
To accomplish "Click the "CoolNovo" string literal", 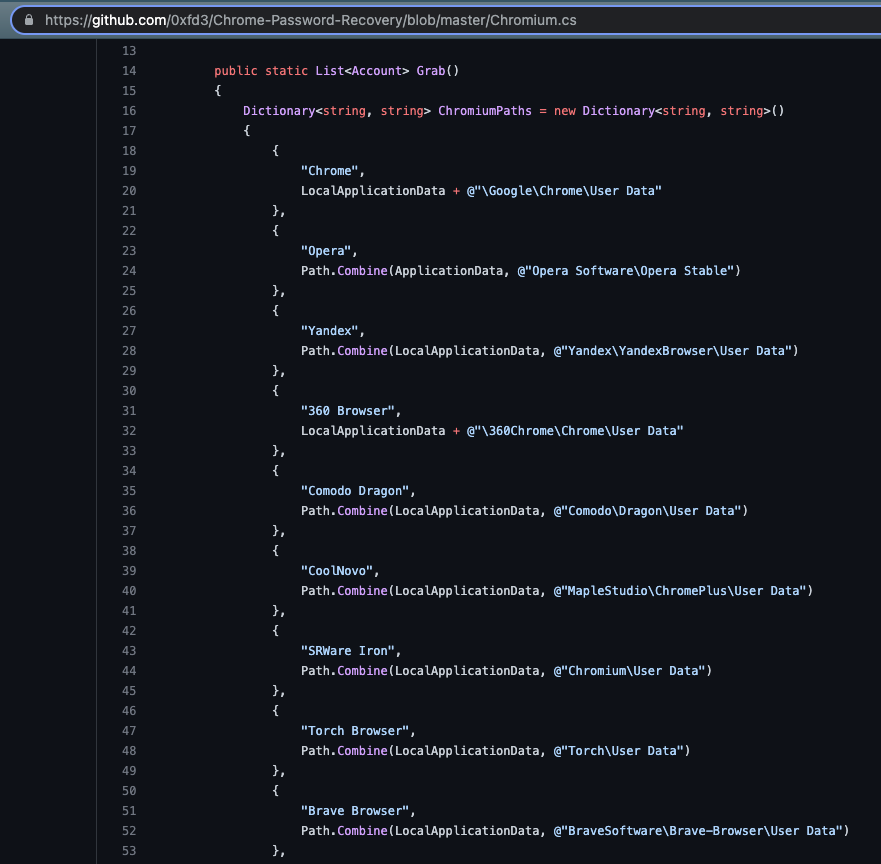I will click(x=337, y=571).
